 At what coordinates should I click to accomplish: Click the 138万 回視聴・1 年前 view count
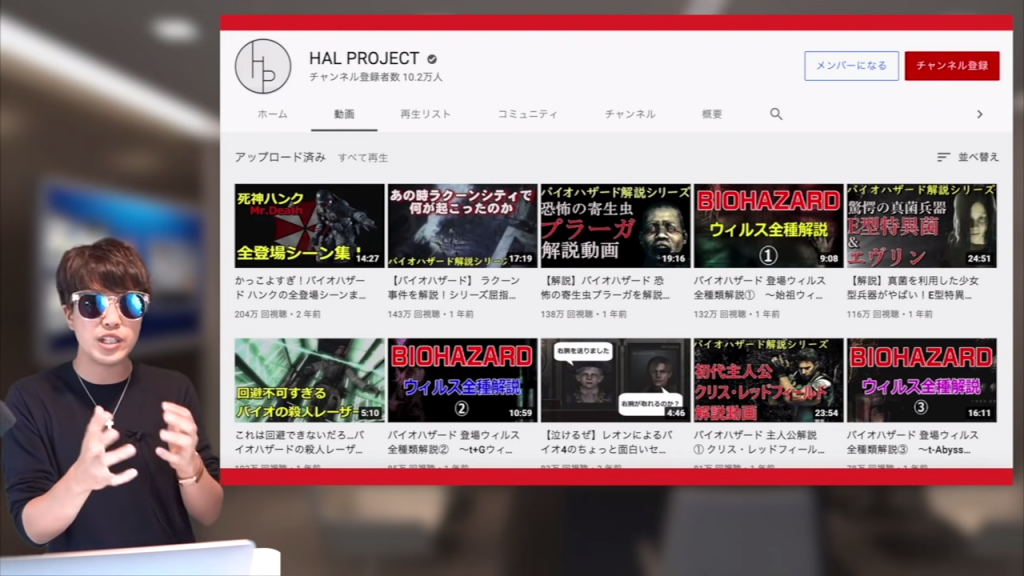coord(584,314)
